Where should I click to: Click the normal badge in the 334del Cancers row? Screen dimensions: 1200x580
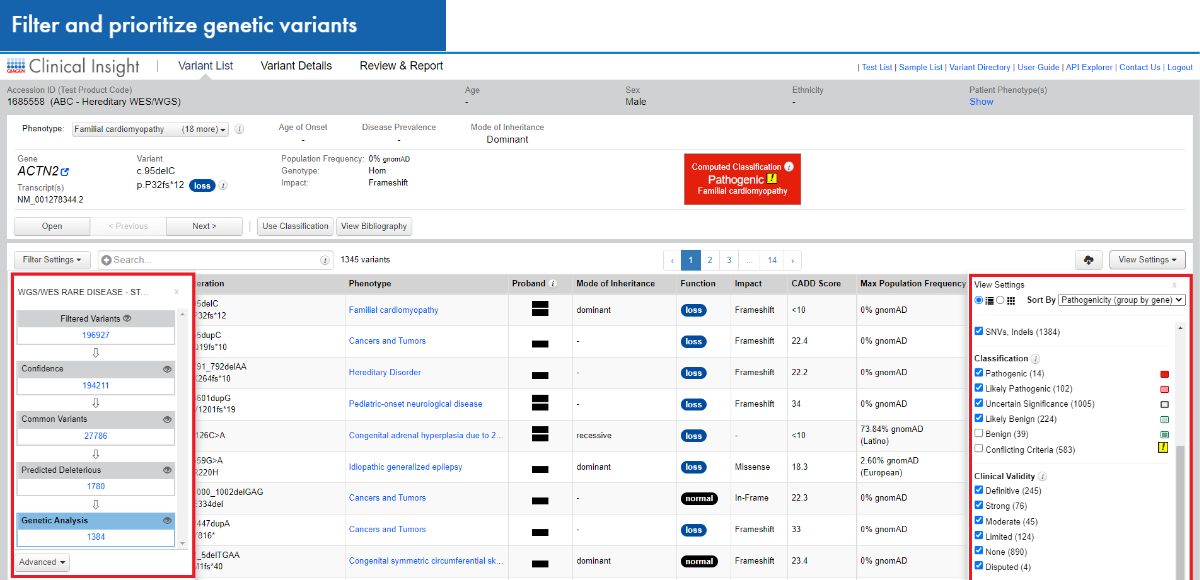point(699,498)
